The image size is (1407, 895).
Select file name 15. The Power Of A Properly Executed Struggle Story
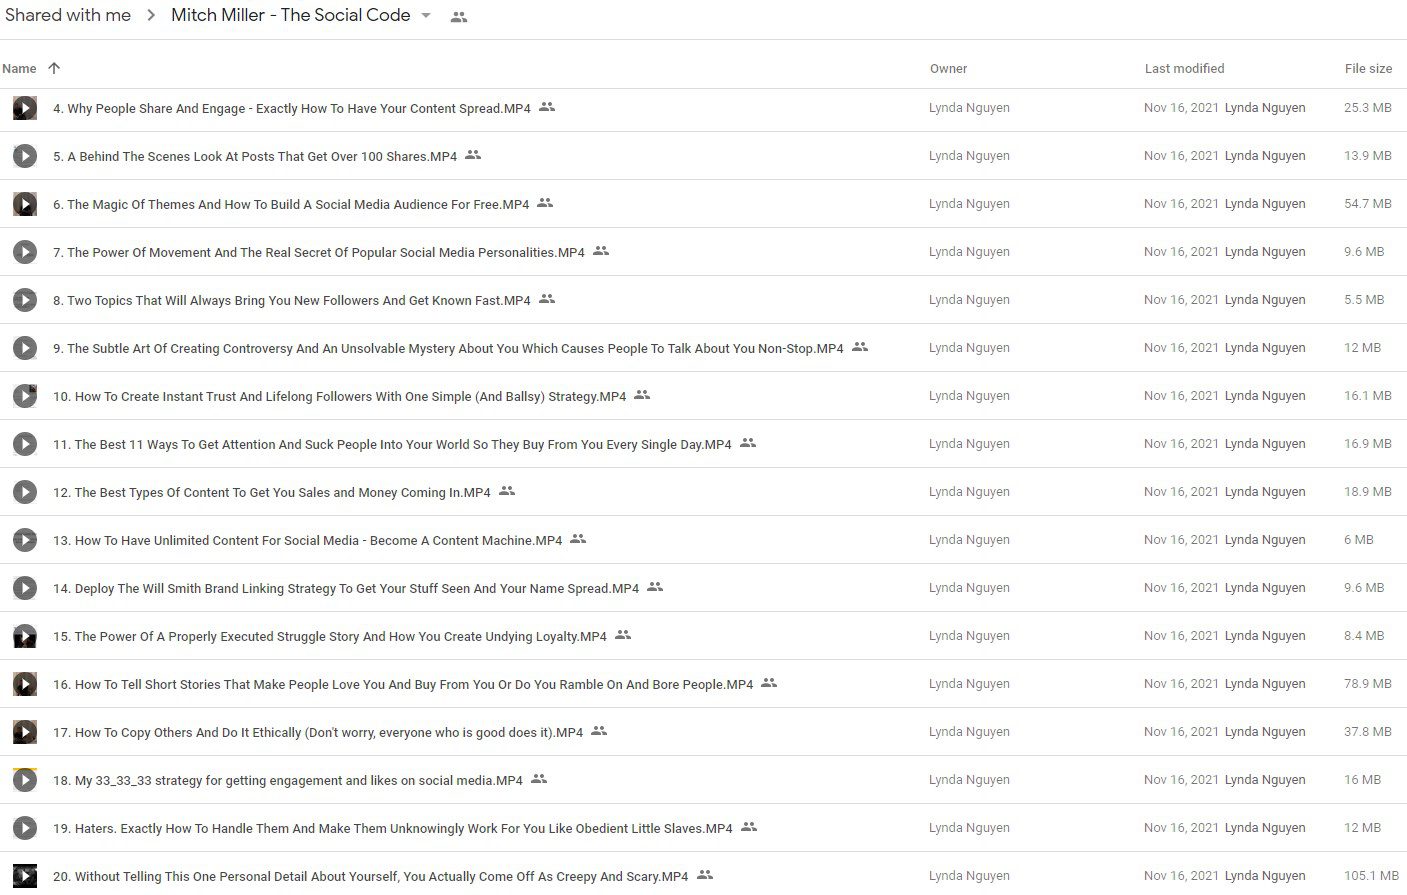(330, 636)
